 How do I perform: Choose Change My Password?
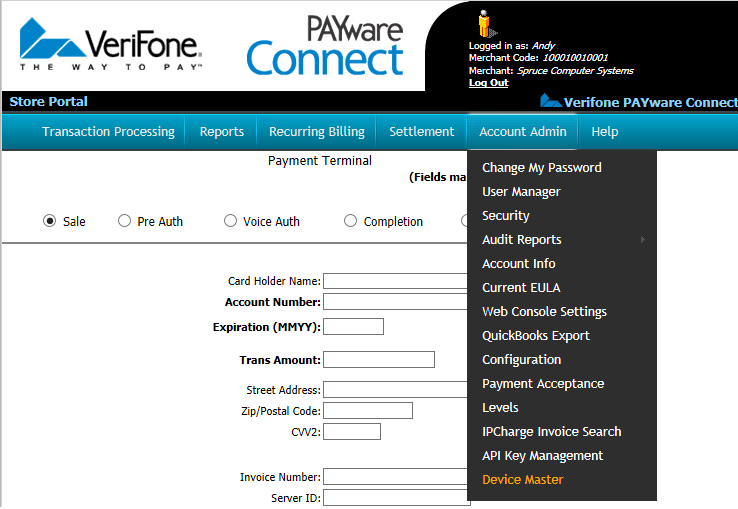(542, 168)
